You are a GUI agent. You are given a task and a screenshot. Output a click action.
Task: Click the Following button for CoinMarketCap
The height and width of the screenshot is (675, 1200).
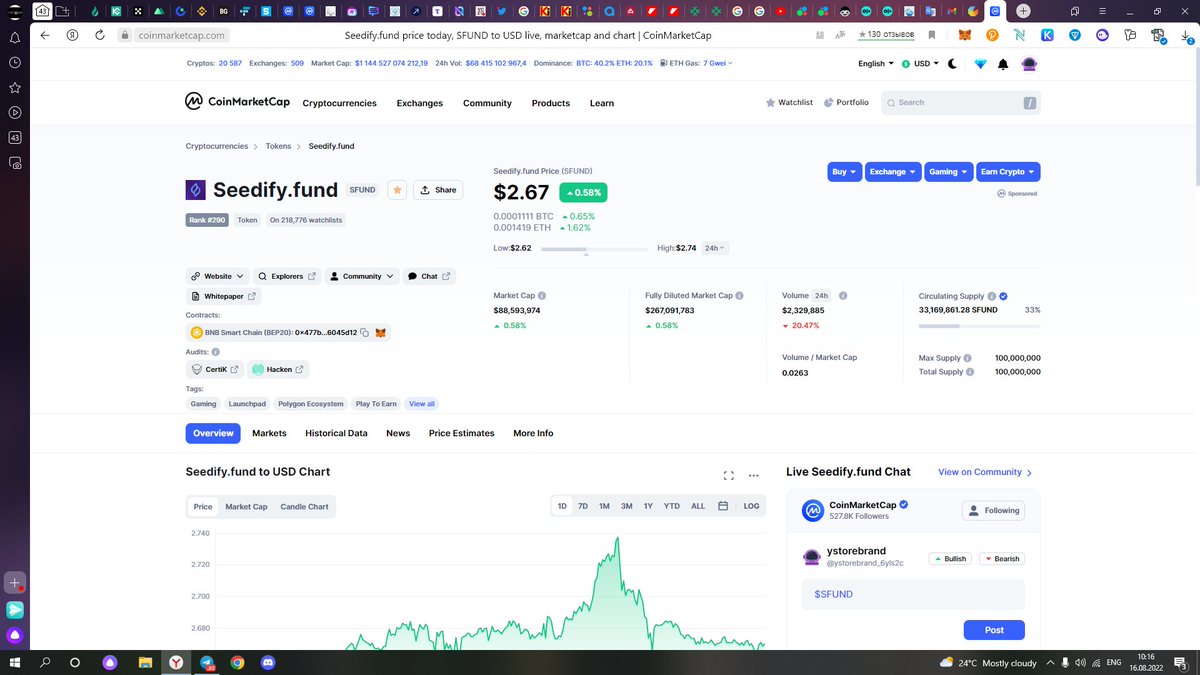click(992, 510)
